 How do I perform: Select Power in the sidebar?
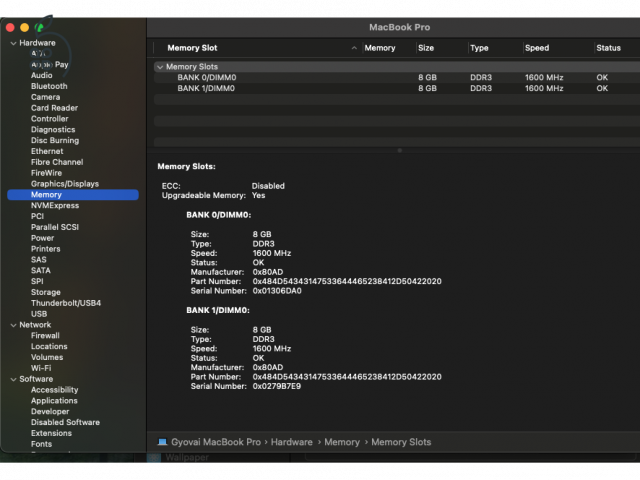click(x=42, y=238)
